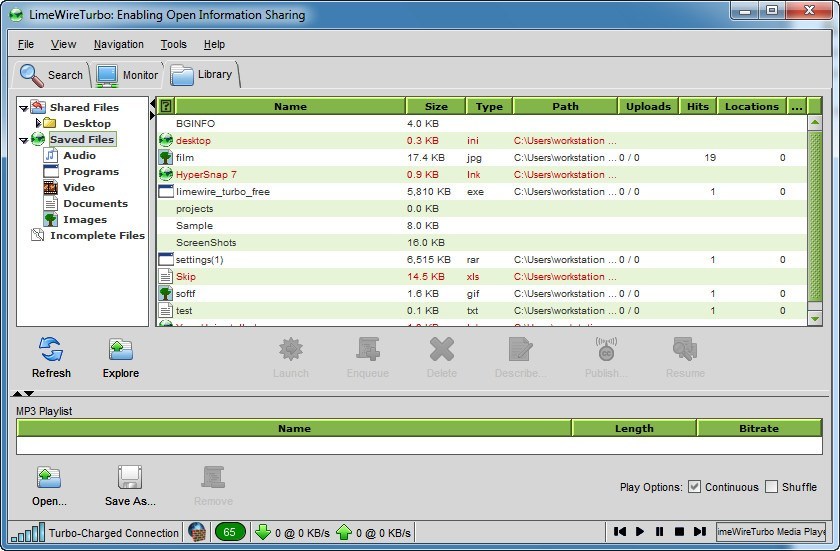Click the Save As floppy disk icon
This screenshot has height=551, width=840.
coord(130,478)
